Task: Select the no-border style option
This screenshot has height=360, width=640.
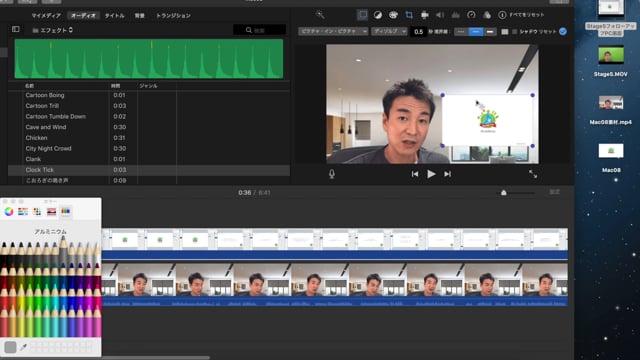Action: point(461,31)
